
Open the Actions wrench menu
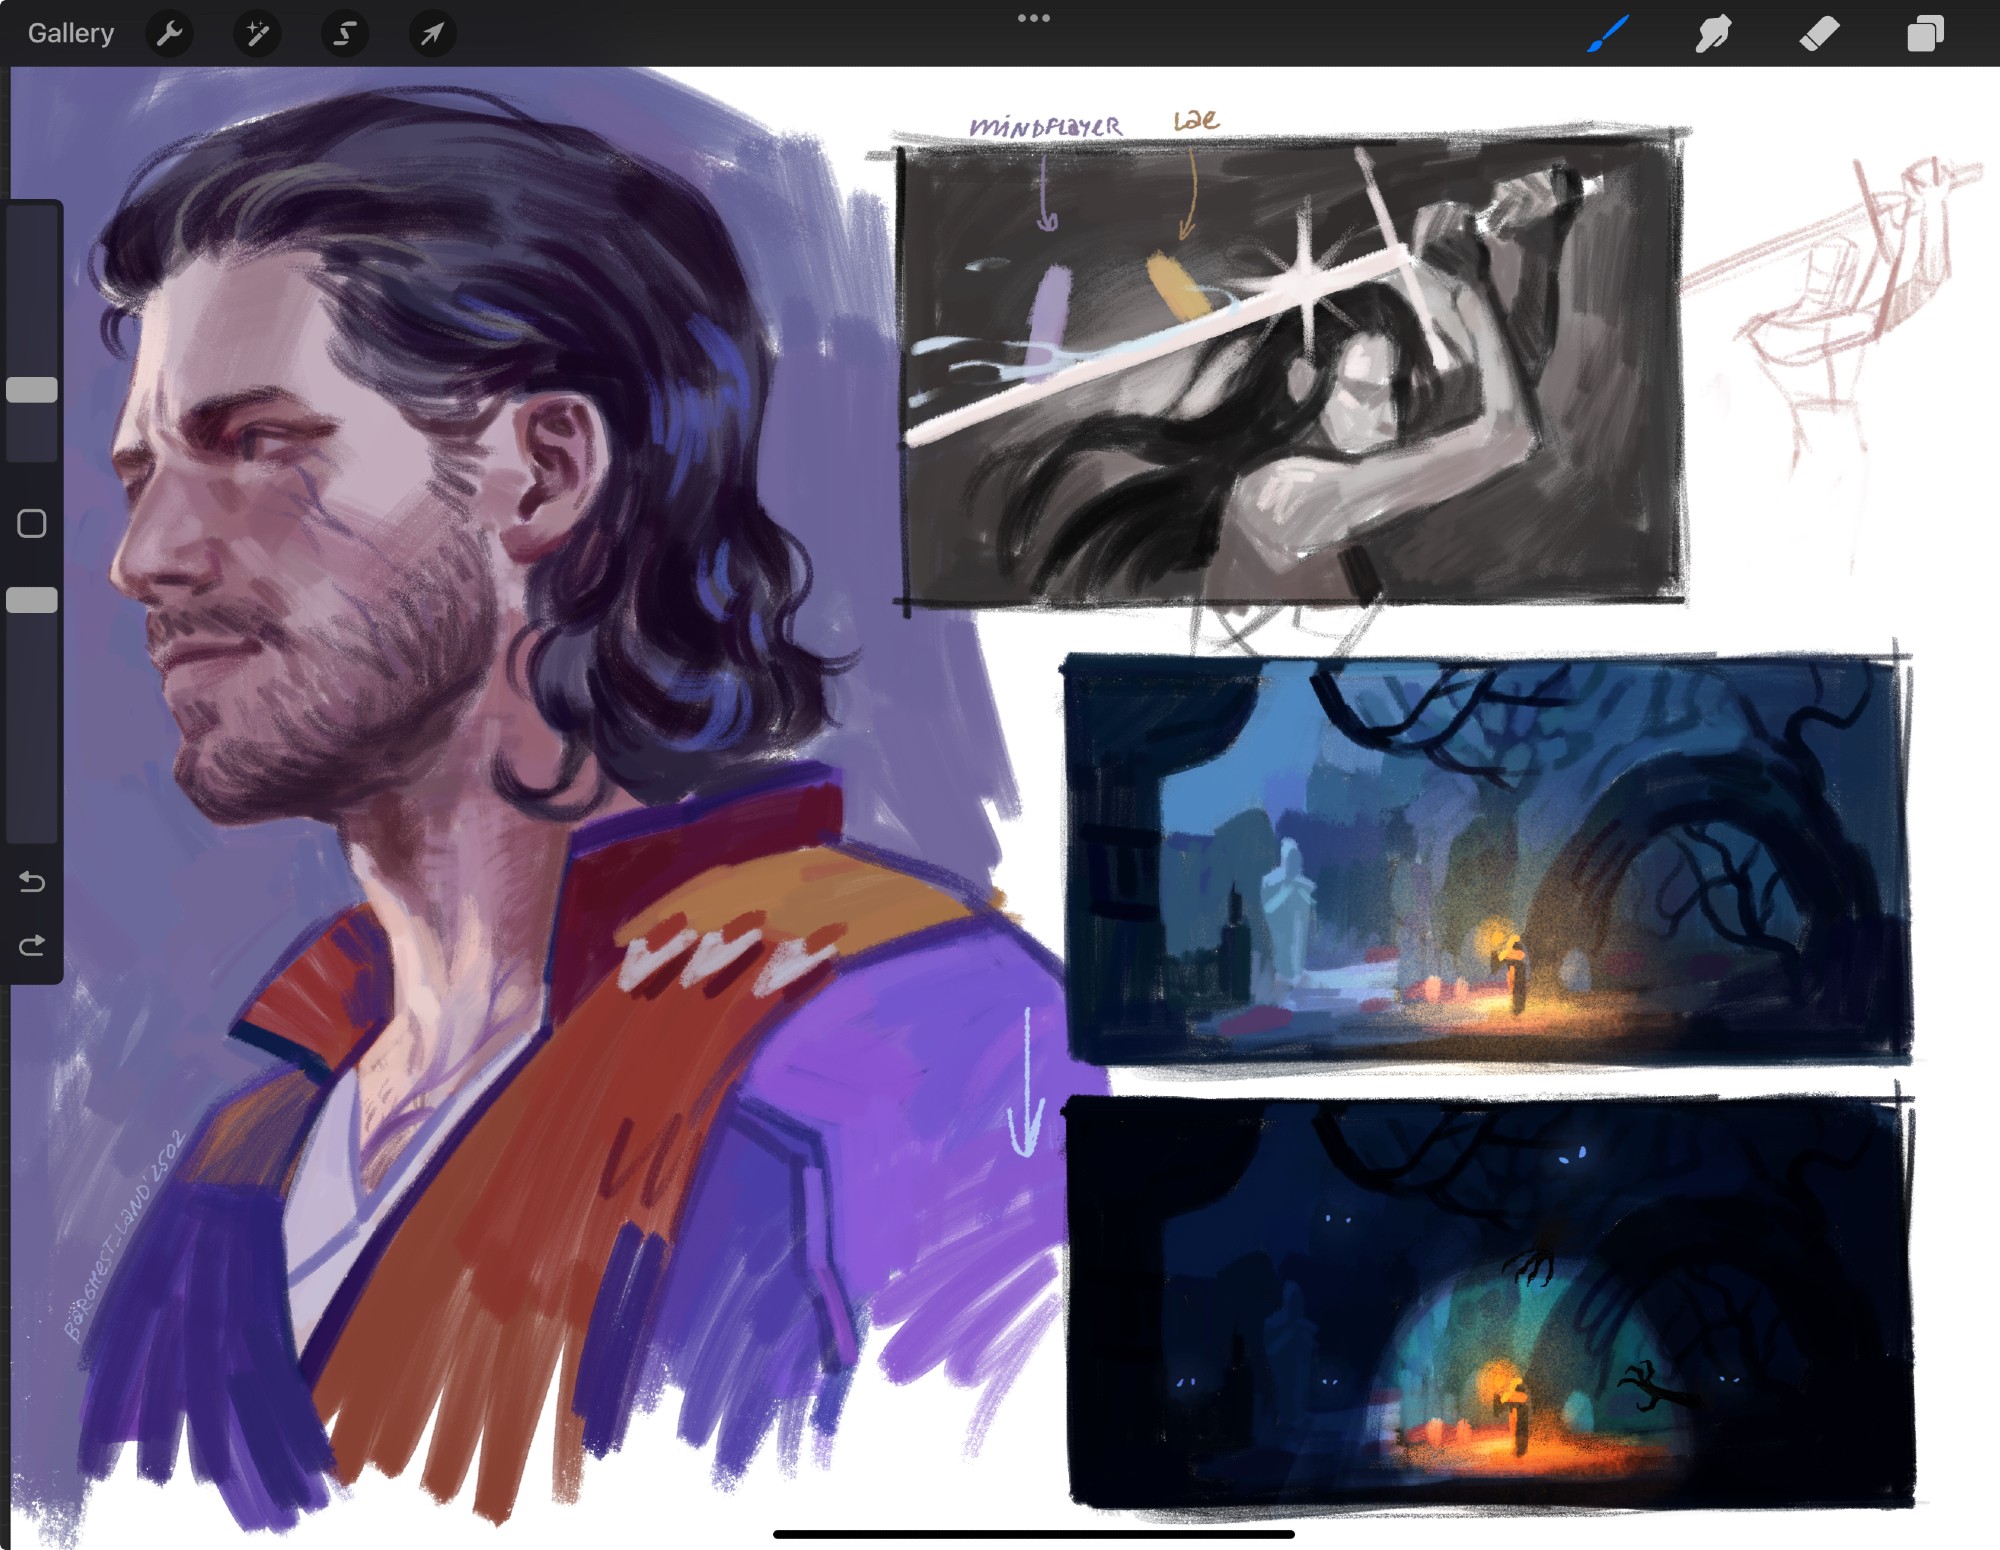(x=170, y=34)
